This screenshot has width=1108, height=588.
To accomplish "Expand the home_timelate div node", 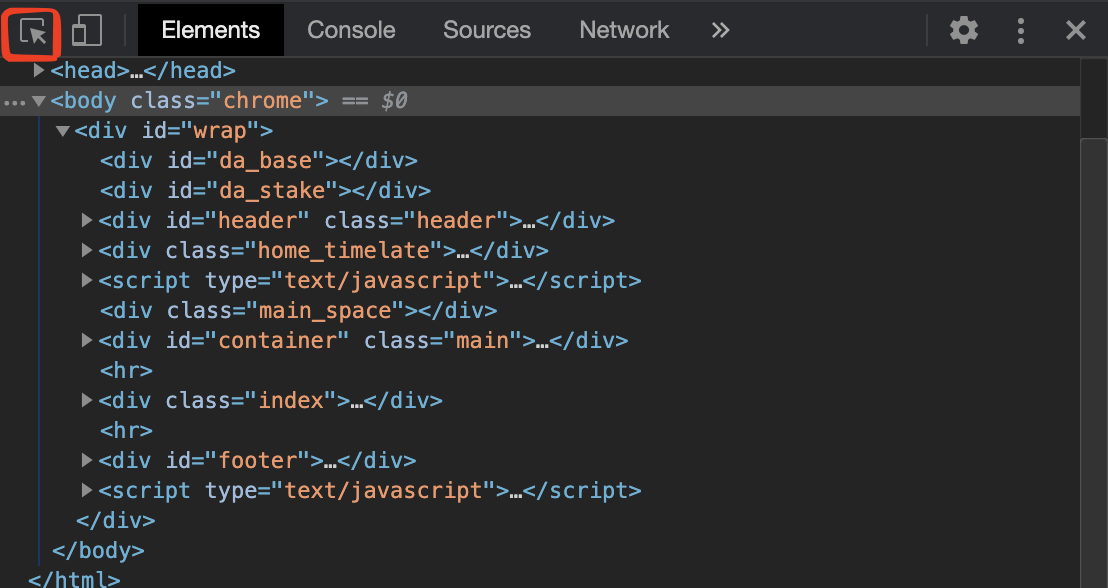I will 87,250.
